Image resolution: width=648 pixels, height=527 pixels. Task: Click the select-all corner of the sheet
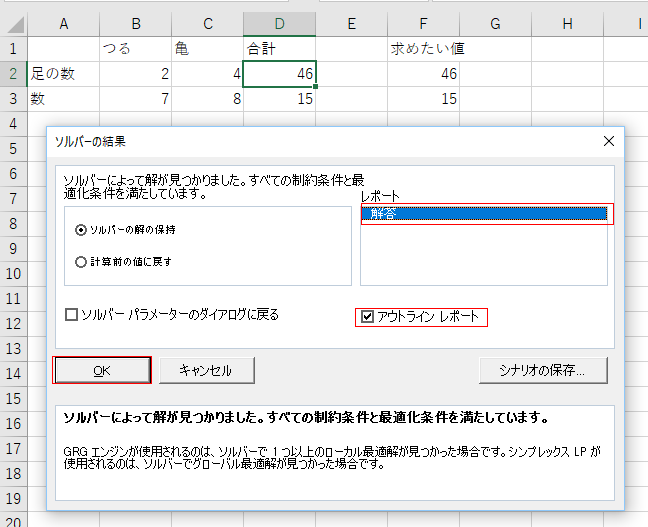(x=13, y=23)
